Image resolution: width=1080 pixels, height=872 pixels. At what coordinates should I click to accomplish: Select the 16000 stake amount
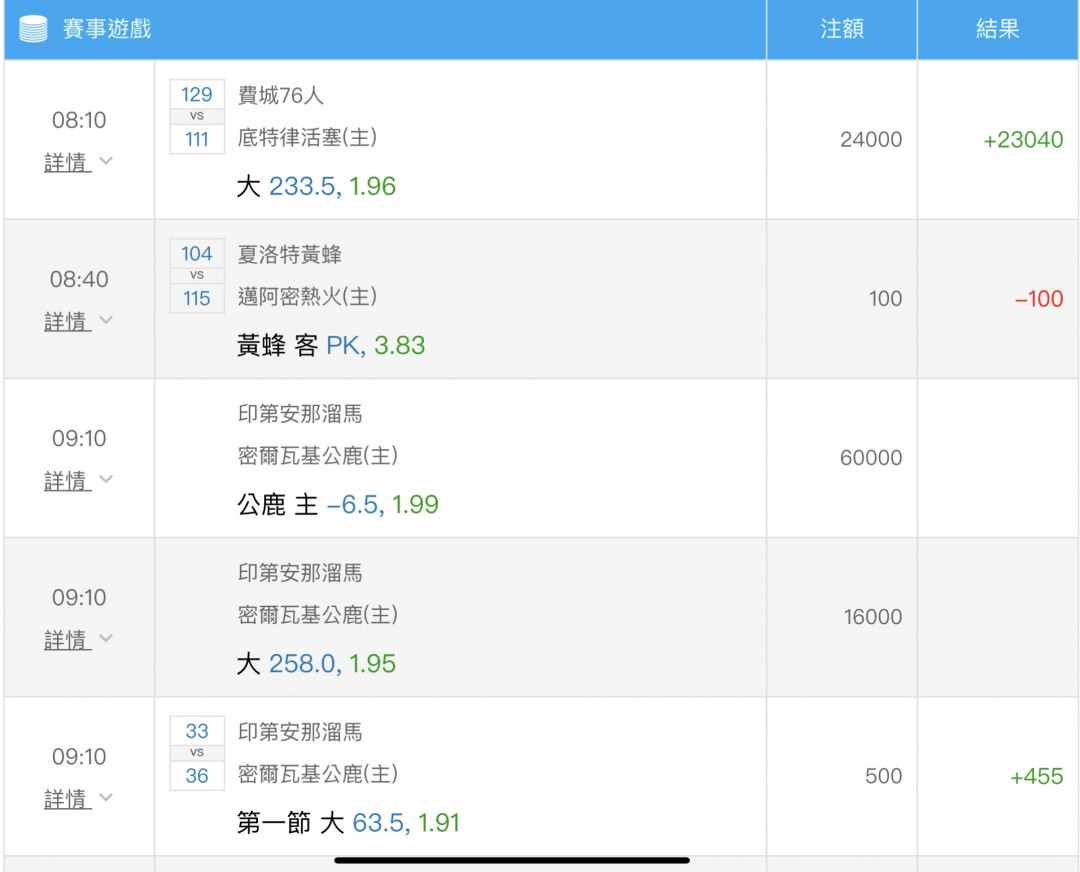click(x=873, y=617)
